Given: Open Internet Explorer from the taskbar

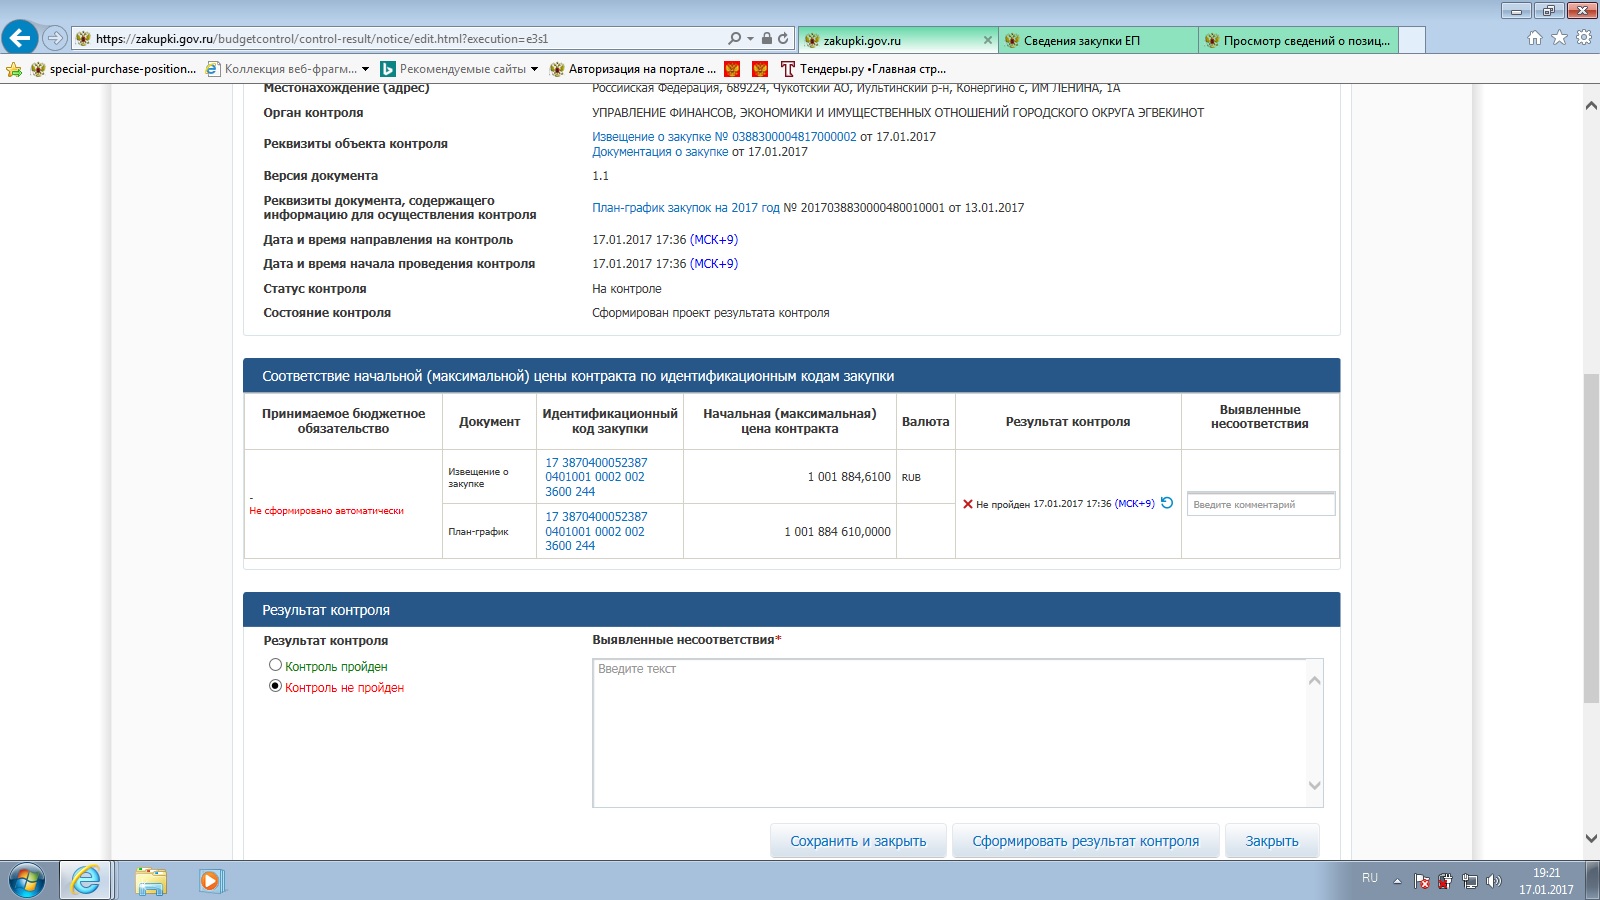Looking at the screenshot, I should [x=86, y=880].
